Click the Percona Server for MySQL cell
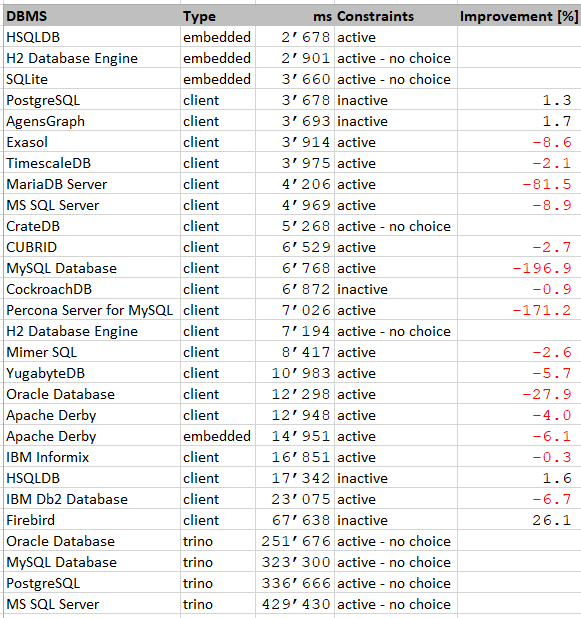581x618 pixels. [92, 310]
